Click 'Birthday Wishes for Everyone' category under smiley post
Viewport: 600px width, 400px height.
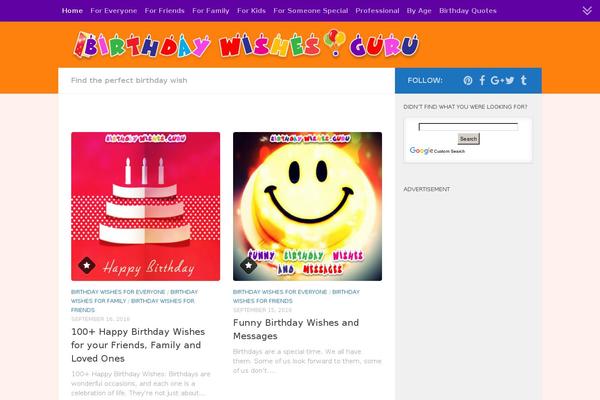pyautogui.click(x=280, y=292)
